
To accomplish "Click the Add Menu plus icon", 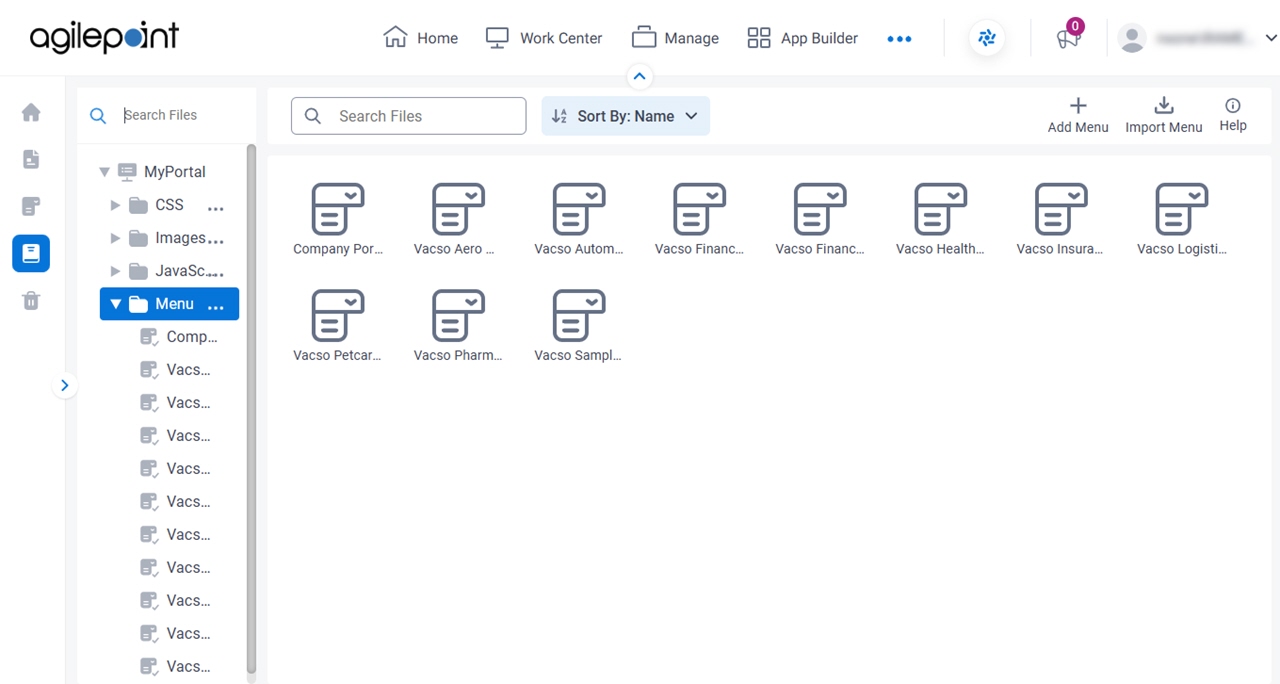I will [1078, 105].
